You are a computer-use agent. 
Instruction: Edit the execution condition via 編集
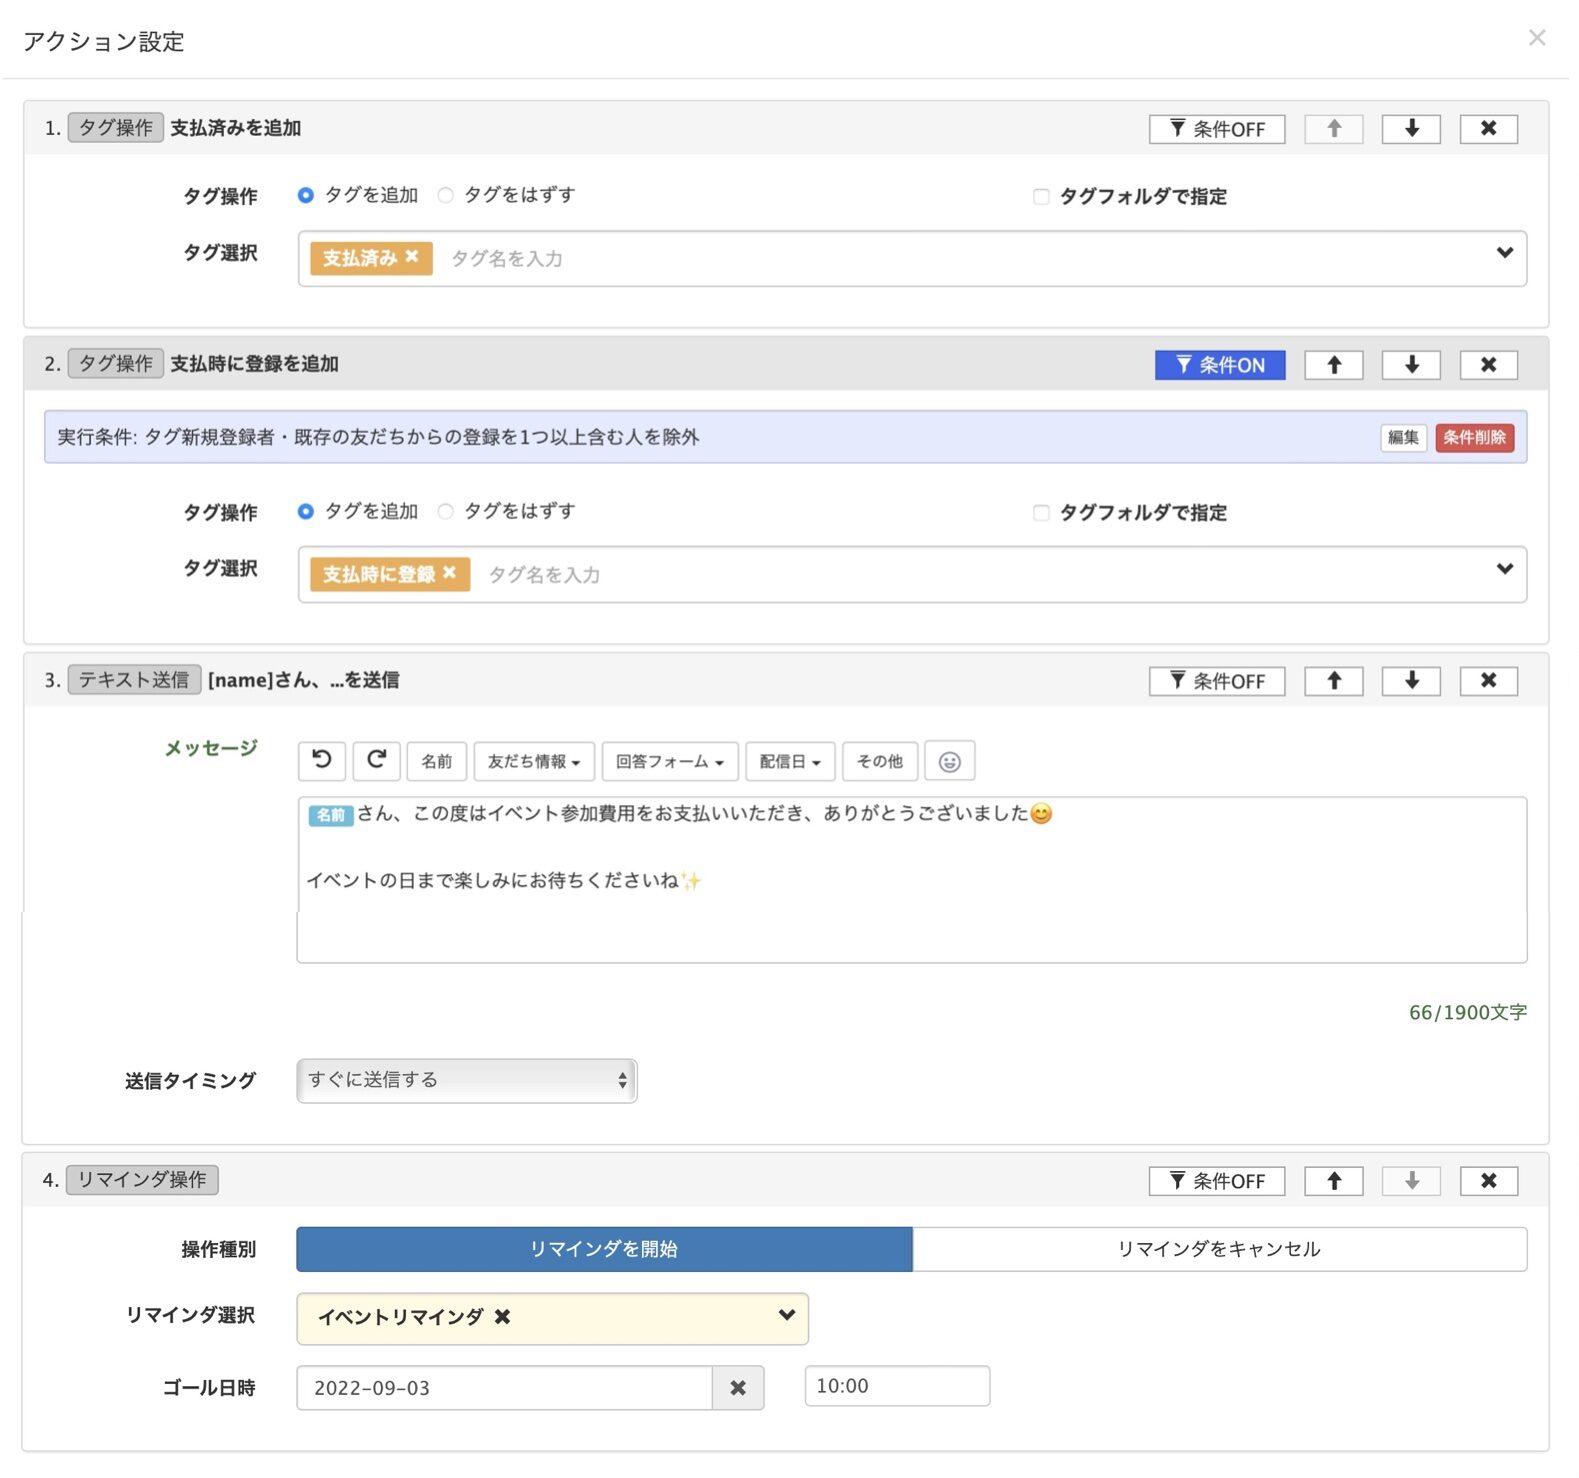(x=1403, y=437)
